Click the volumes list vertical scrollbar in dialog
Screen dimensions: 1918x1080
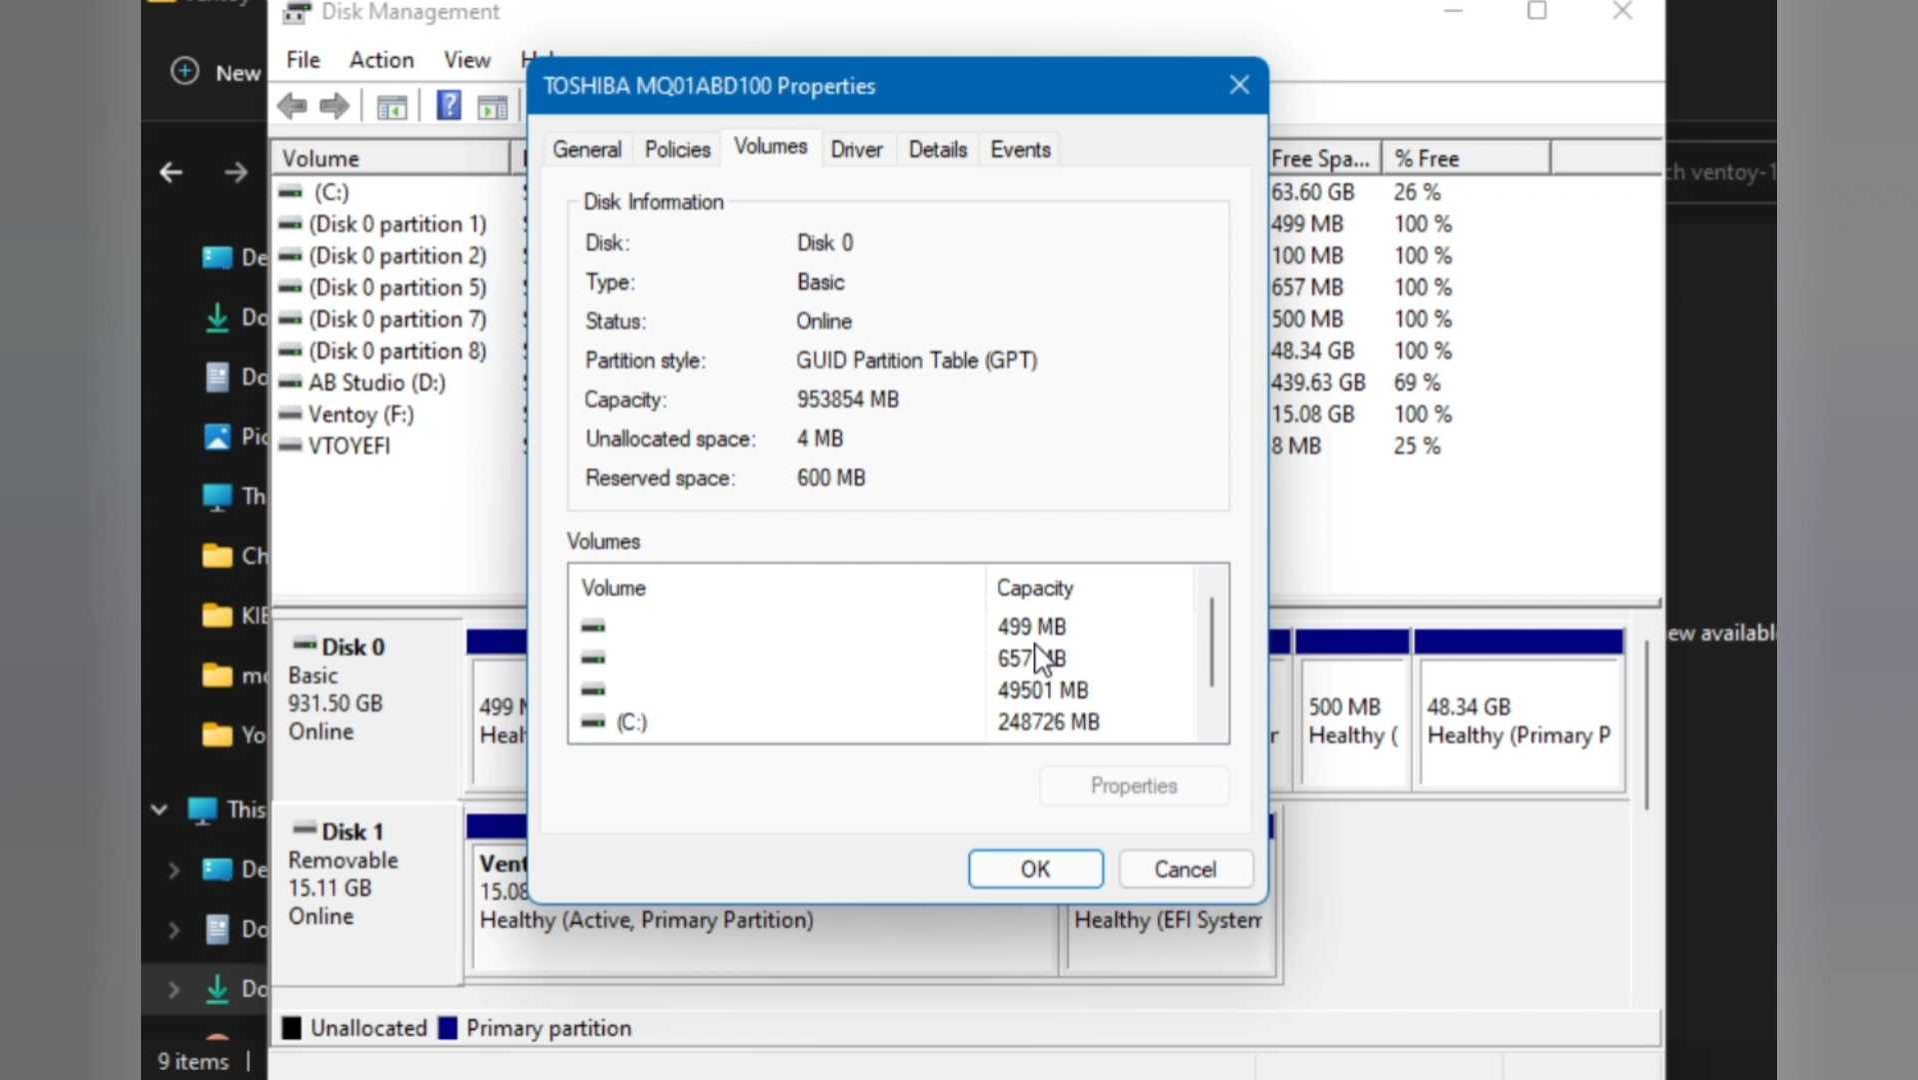(x=1211, y=642)
